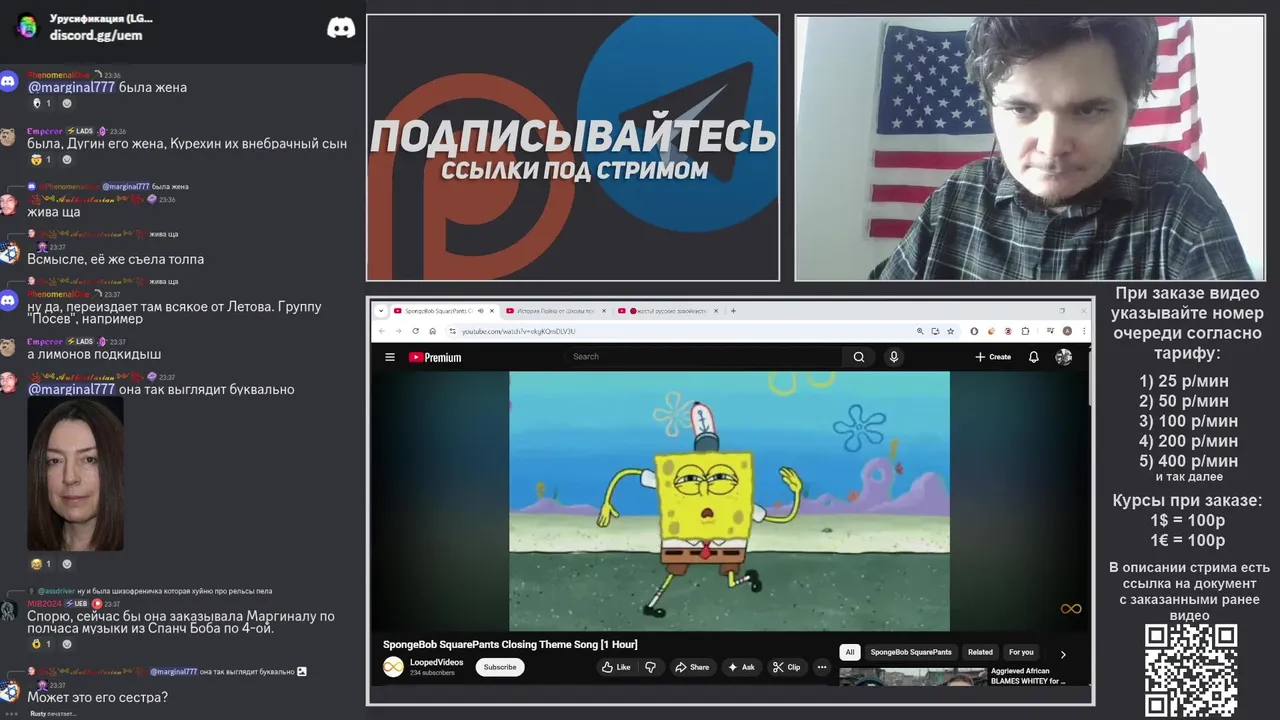Viewport: 1280px width, 720px height.
Task: Select the SpongeBob SquarePants tab in browser
Action: (443, 311)
